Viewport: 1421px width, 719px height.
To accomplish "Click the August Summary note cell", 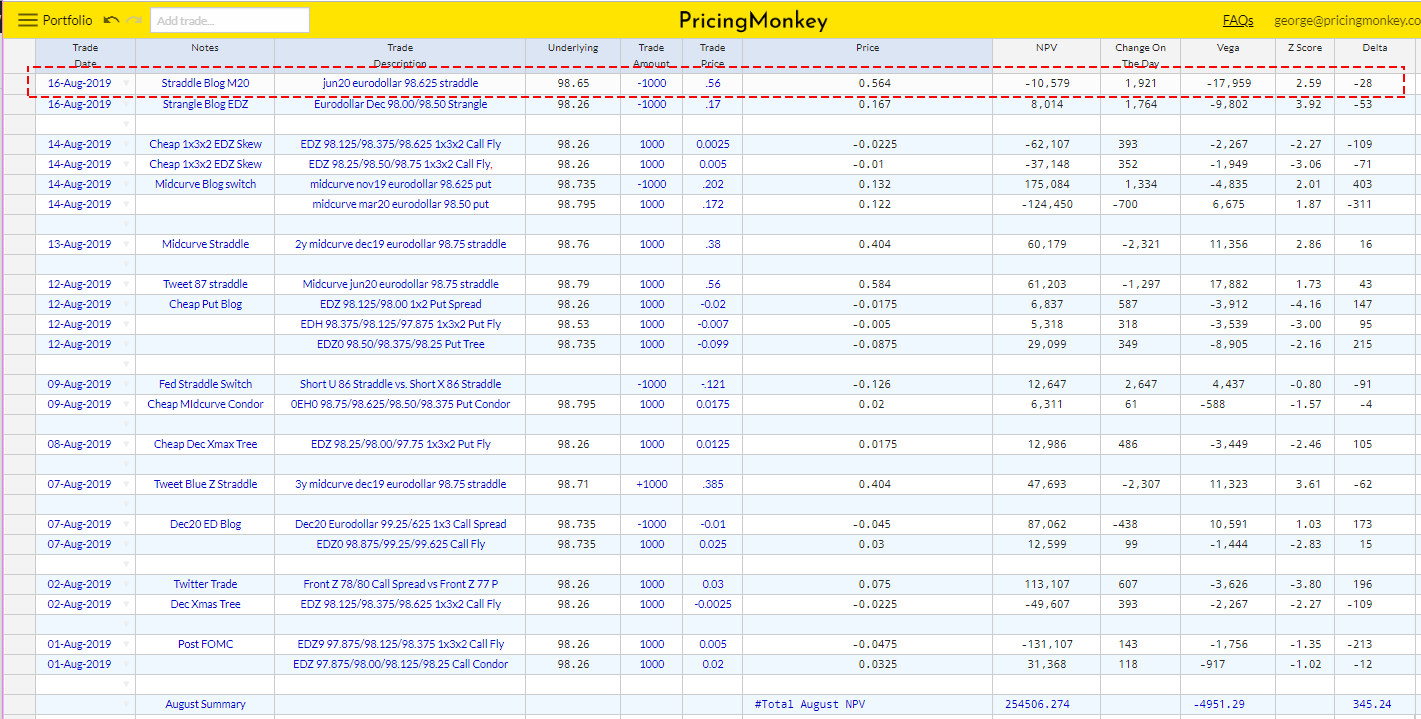I will (x=205, y=704).
